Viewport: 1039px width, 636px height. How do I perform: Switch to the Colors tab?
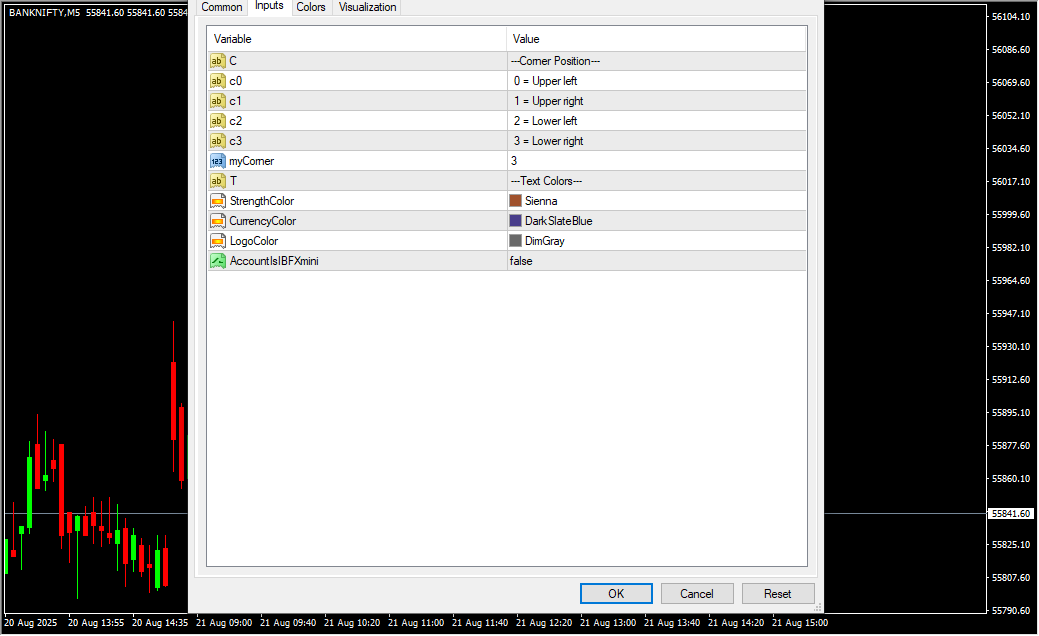coord(311,7)
